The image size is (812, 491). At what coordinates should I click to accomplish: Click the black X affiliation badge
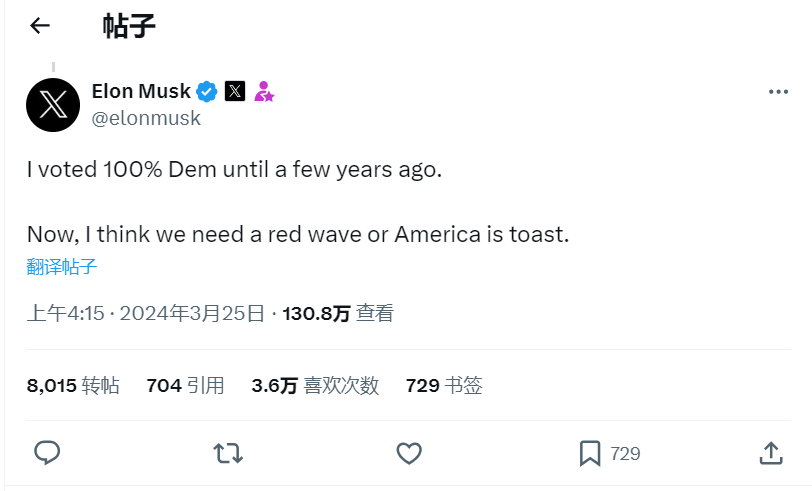pos(235,92)
